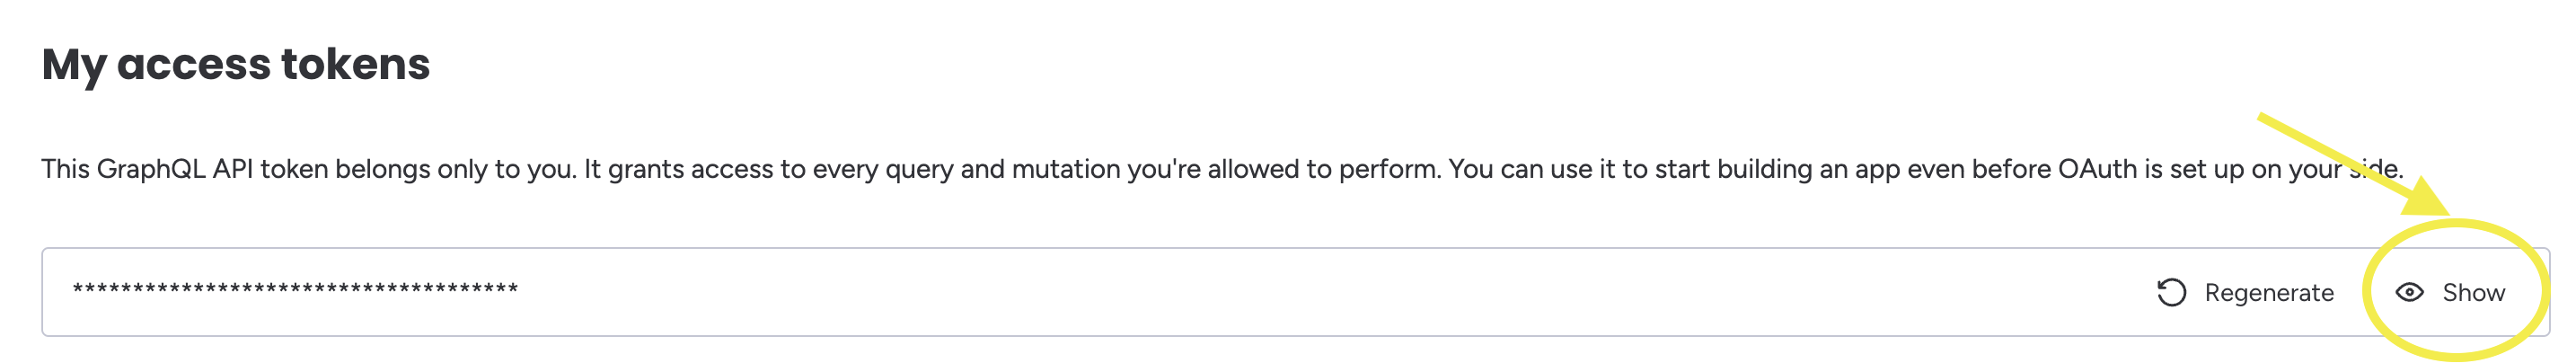Click the tail of the yellow arrow
2576x363 pixels.
[x=2264, y=119]
